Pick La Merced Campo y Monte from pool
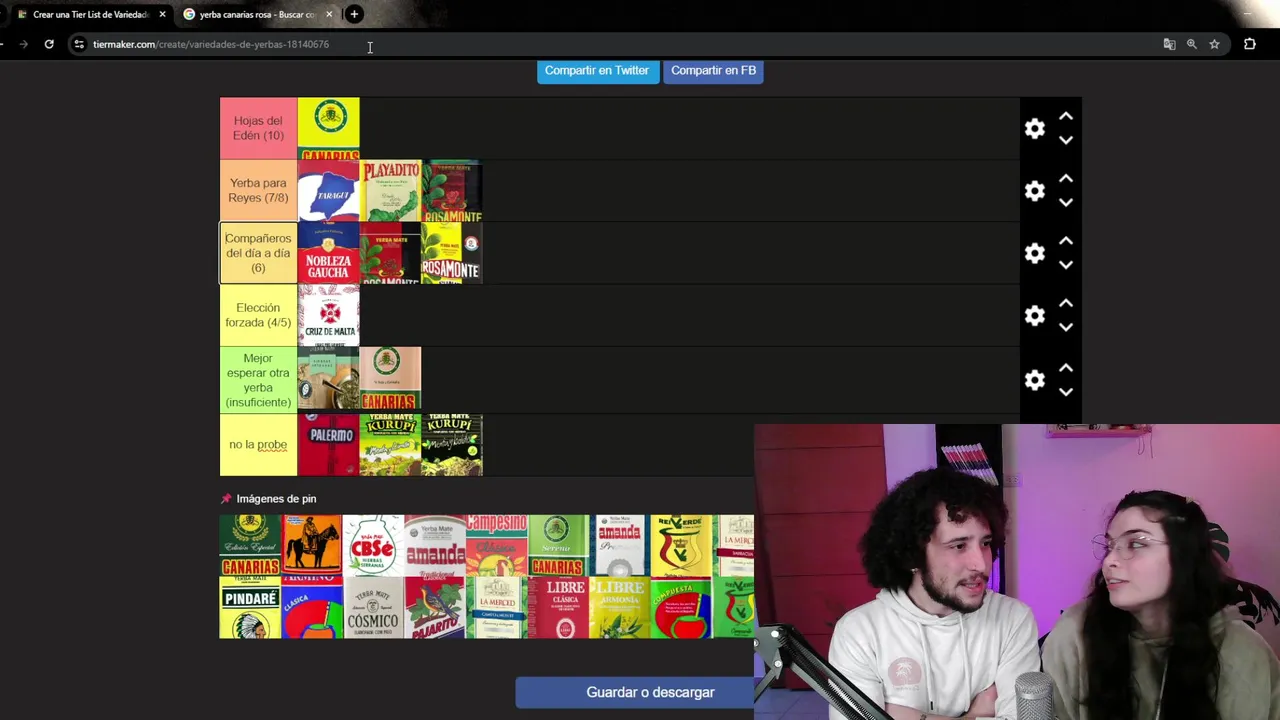 [496, 608]
